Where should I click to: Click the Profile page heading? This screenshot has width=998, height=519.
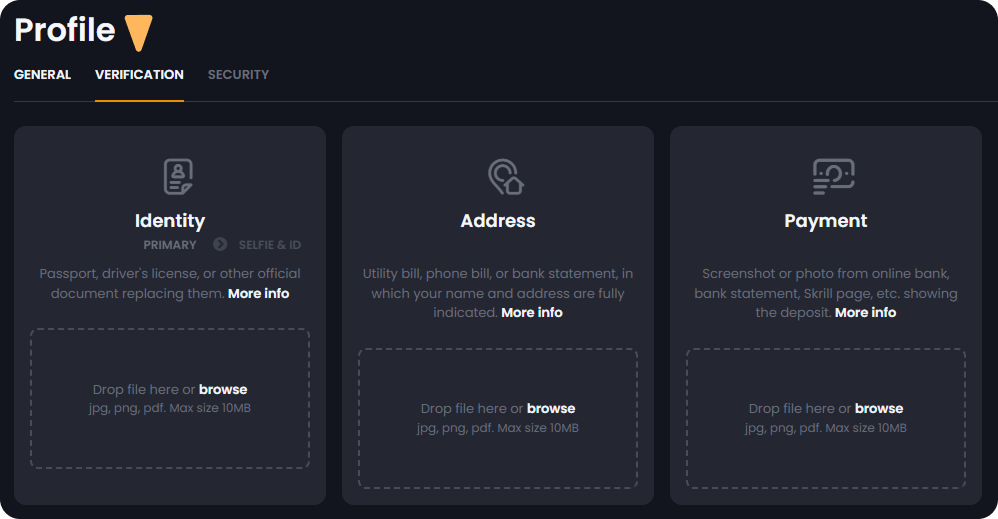[x=65, y=31]
